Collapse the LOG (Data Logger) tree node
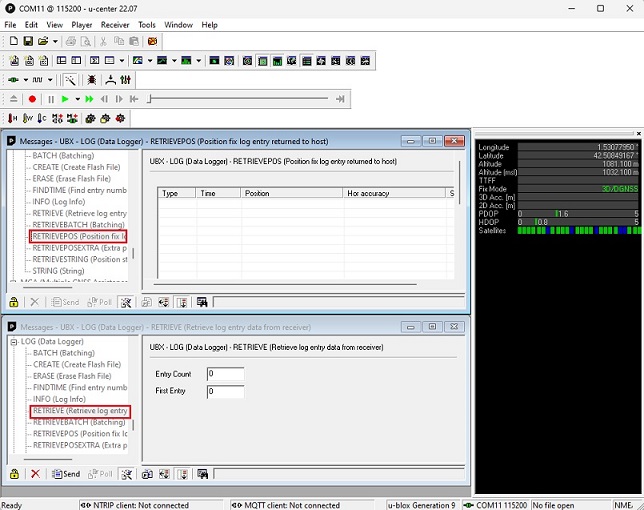 tap(13, 342)
